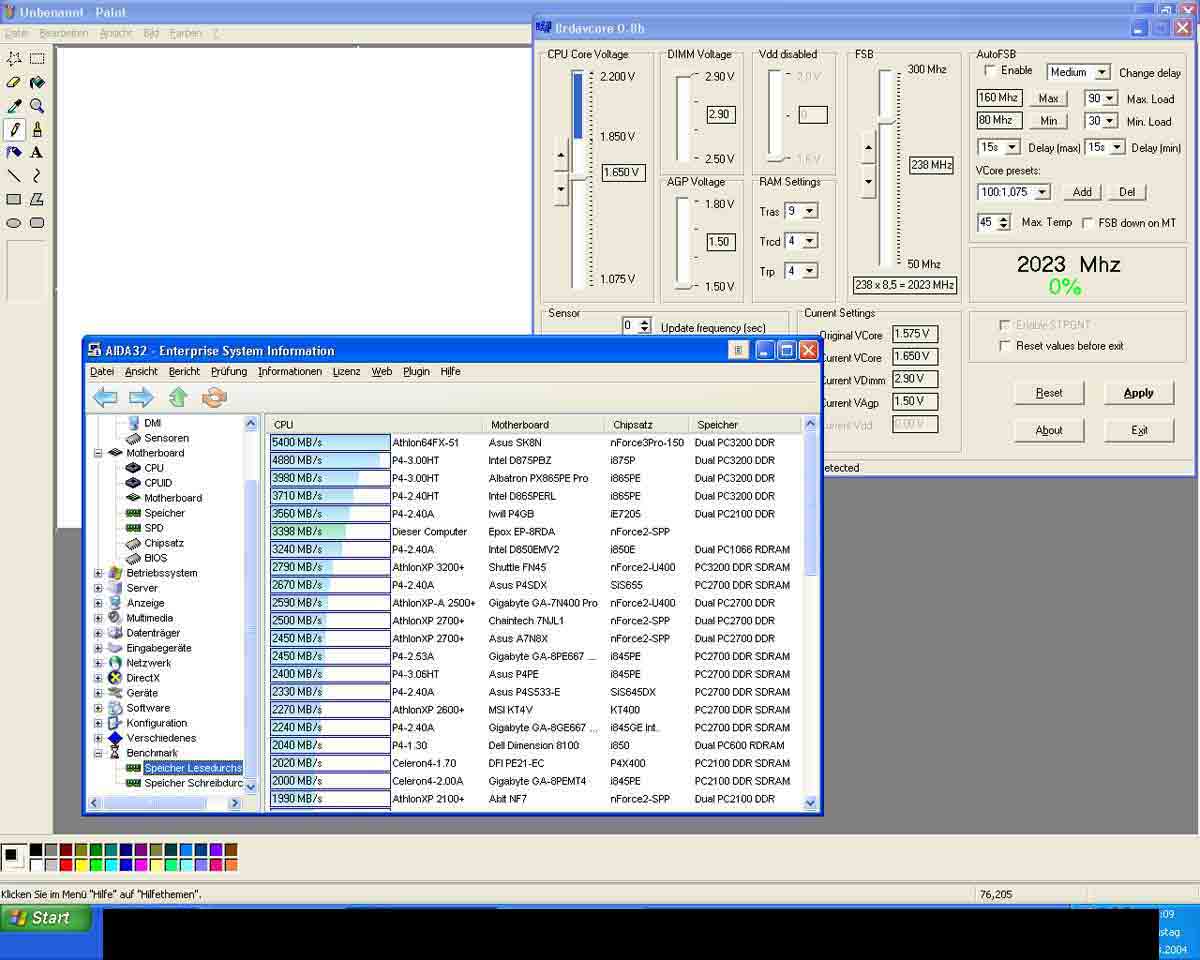Pick the Eraser tool in Paint
Screen dimensions: 1200x960
[14, 82]
